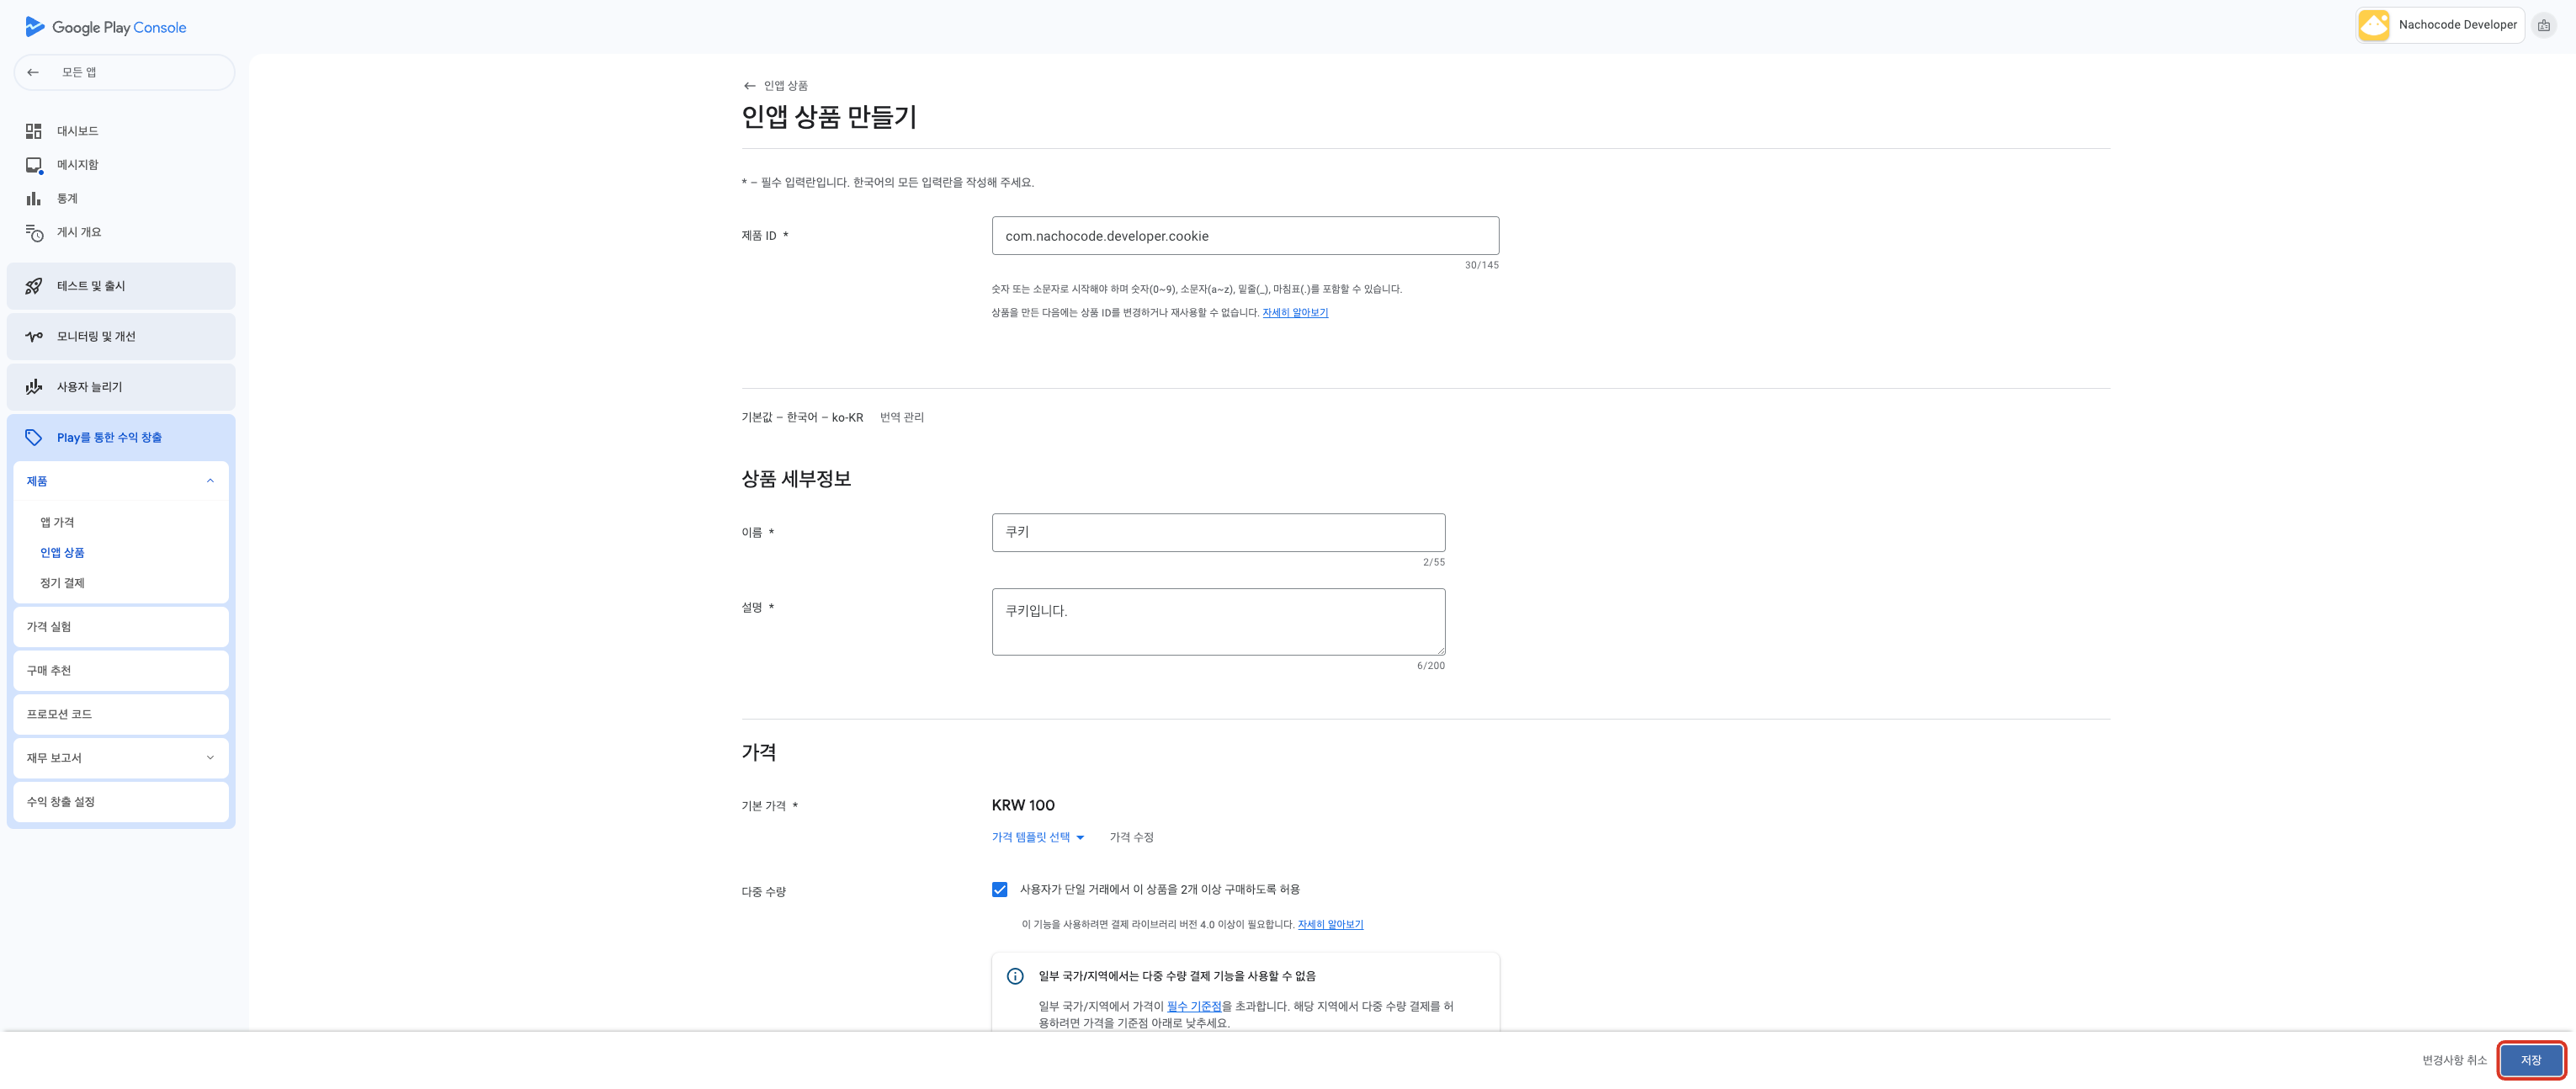2576x1089 pixels.
Task: Expand the 재무 보고서 section
Action: 210,758
